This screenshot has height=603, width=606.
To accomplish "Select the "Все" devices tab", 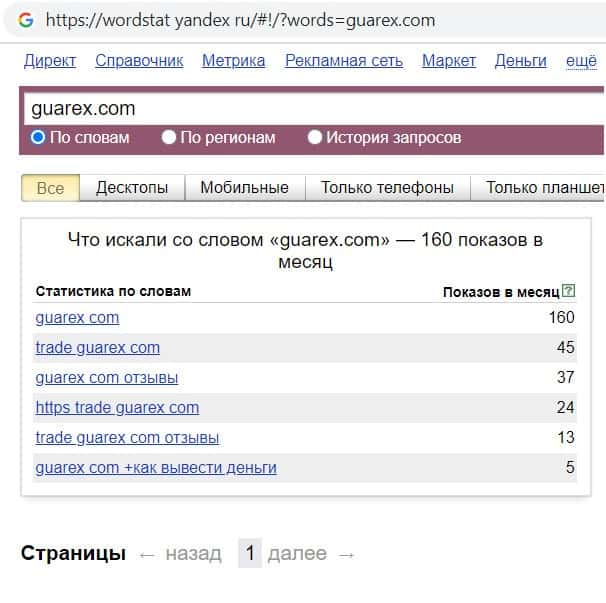I will [x=50, y=187].
